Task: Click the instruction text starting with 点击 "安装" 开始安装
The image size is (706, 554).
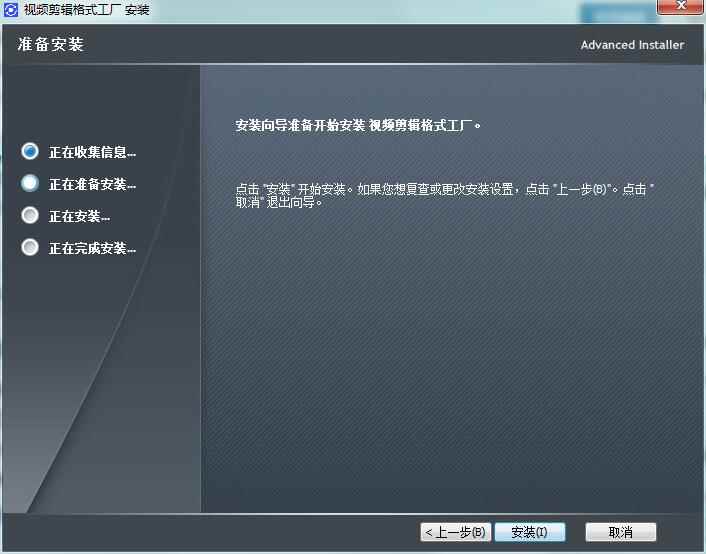Action: [445, 195]
